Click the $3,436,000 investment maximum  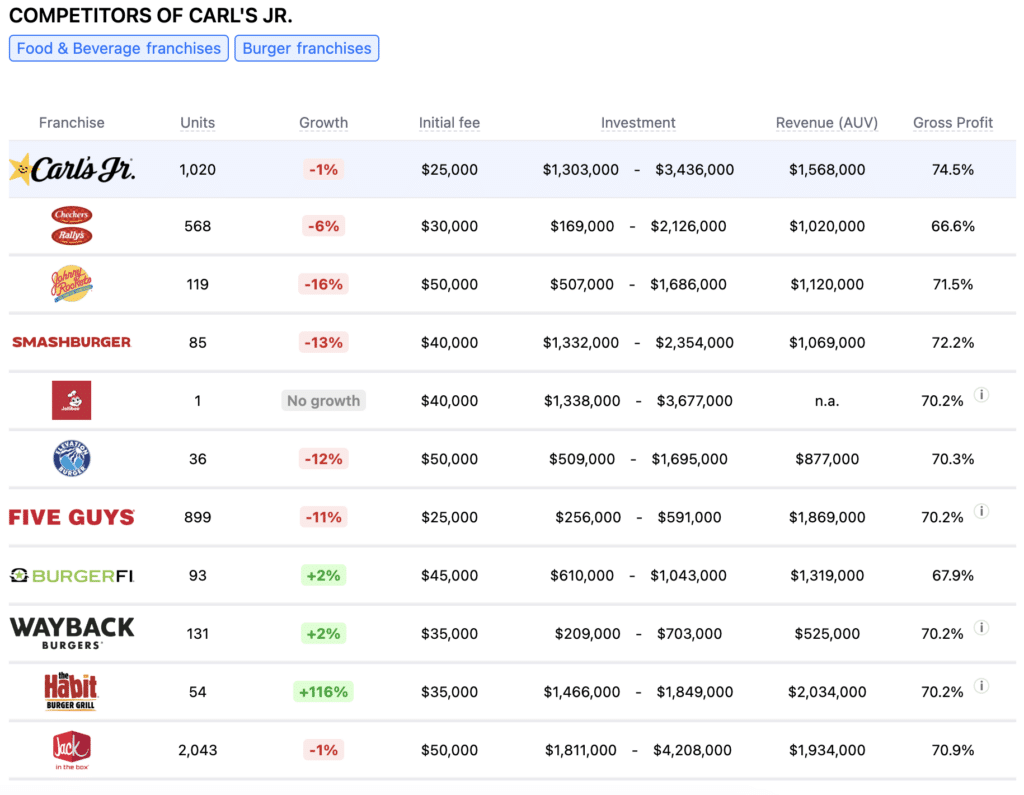click(694, 170)
